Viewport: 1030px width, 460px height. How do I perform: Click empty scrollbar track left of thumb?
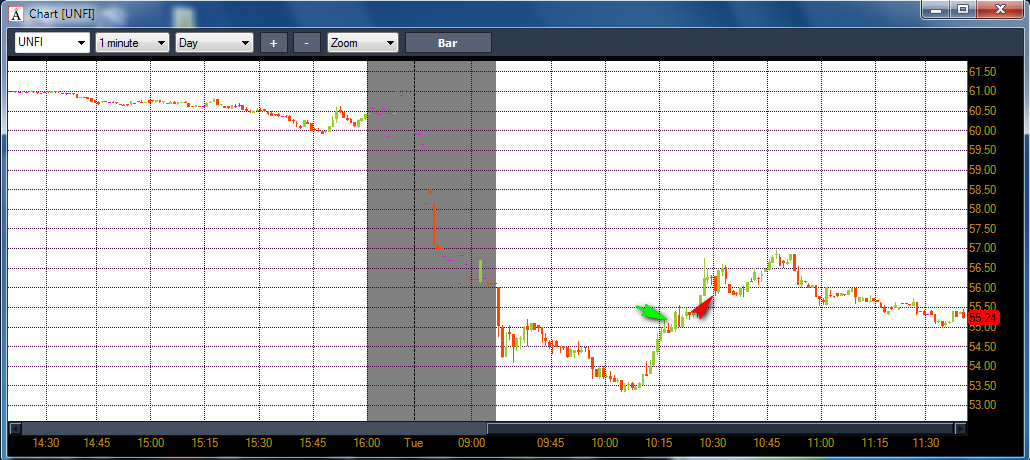point(253,428)
